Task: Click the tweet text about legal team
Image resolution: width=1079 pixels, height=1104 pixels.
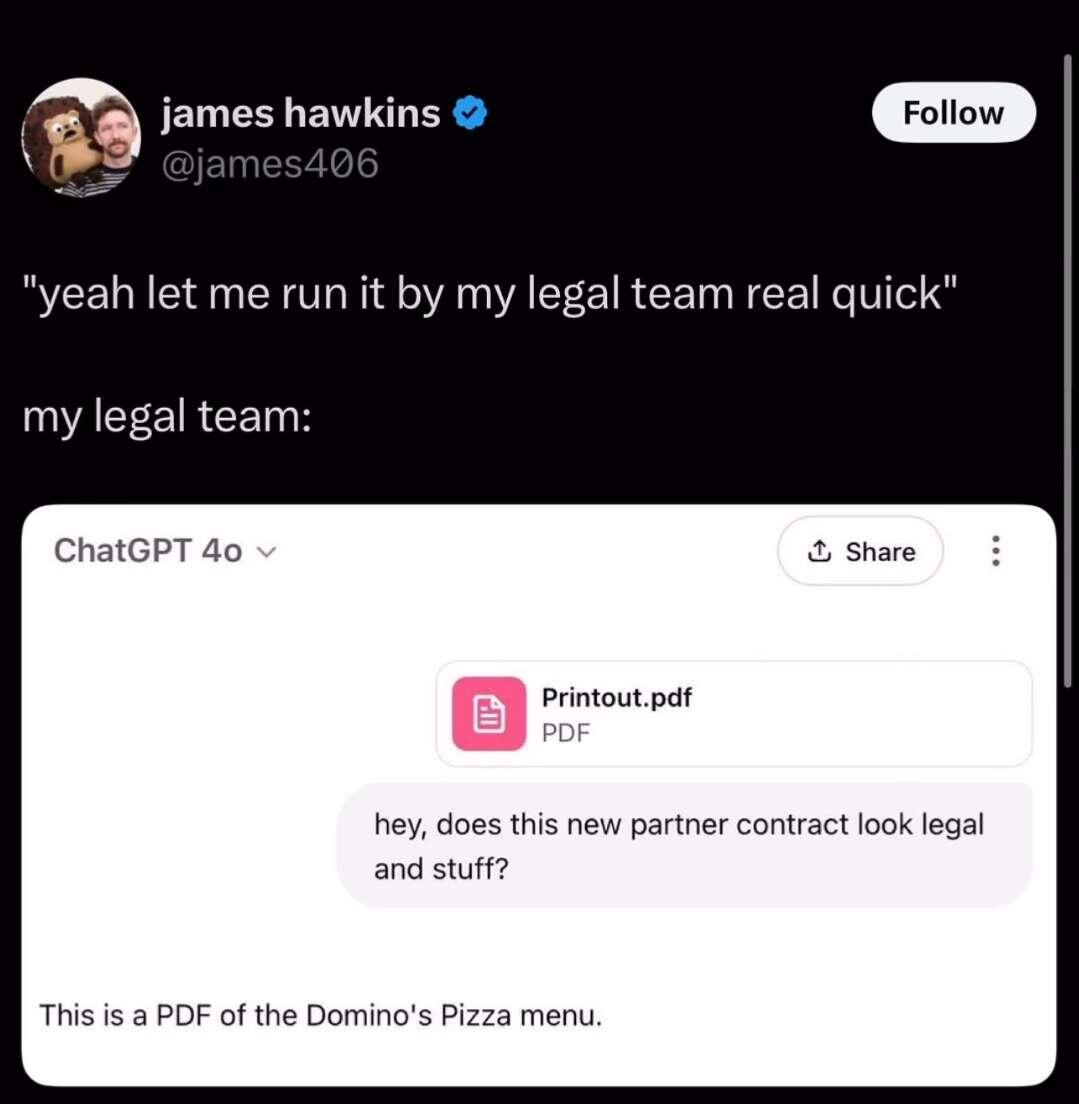Action: point(490,294)
